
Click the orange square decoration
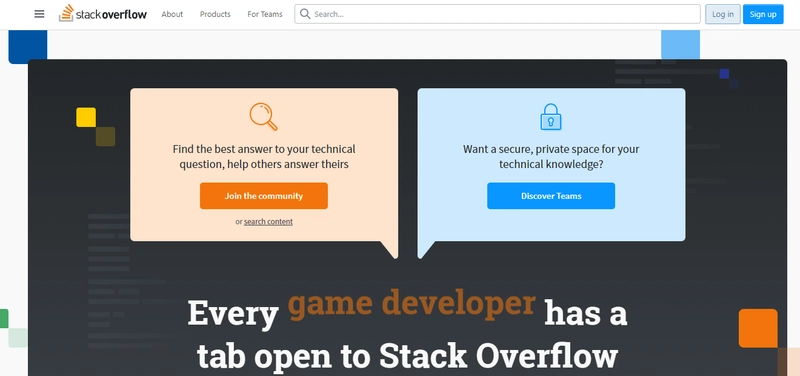coord(758,328)
